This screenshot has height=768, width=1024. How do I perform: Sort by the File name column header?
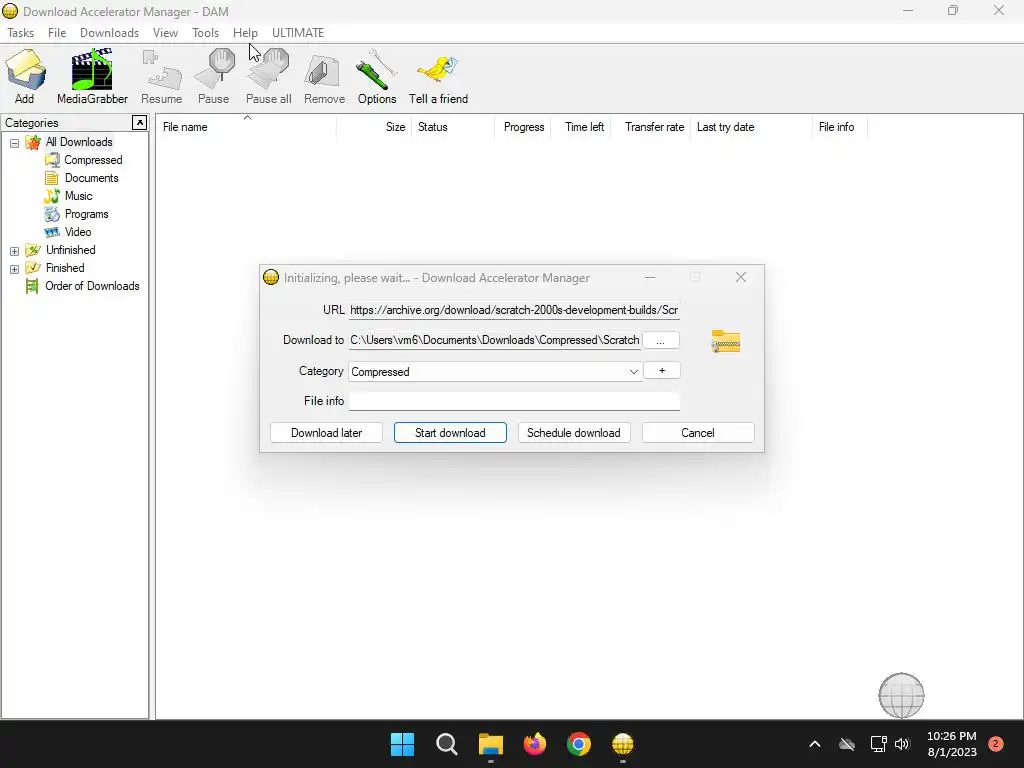246,127
